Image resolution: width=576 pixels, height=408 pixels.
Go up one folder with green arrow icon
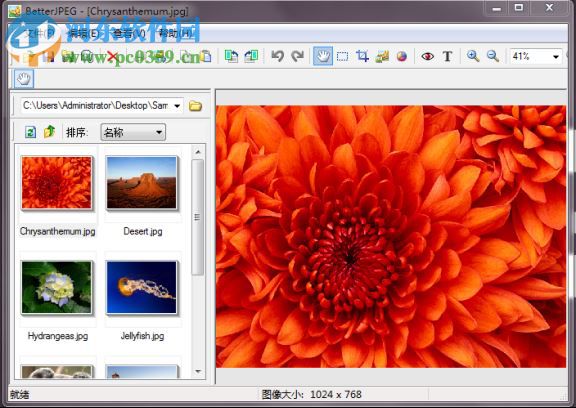coord(50,131)
